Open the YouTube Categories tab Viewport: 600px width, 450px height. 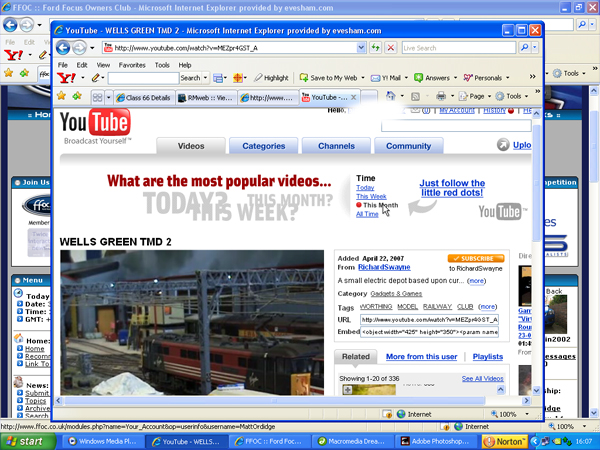click(x=263, y=146)
